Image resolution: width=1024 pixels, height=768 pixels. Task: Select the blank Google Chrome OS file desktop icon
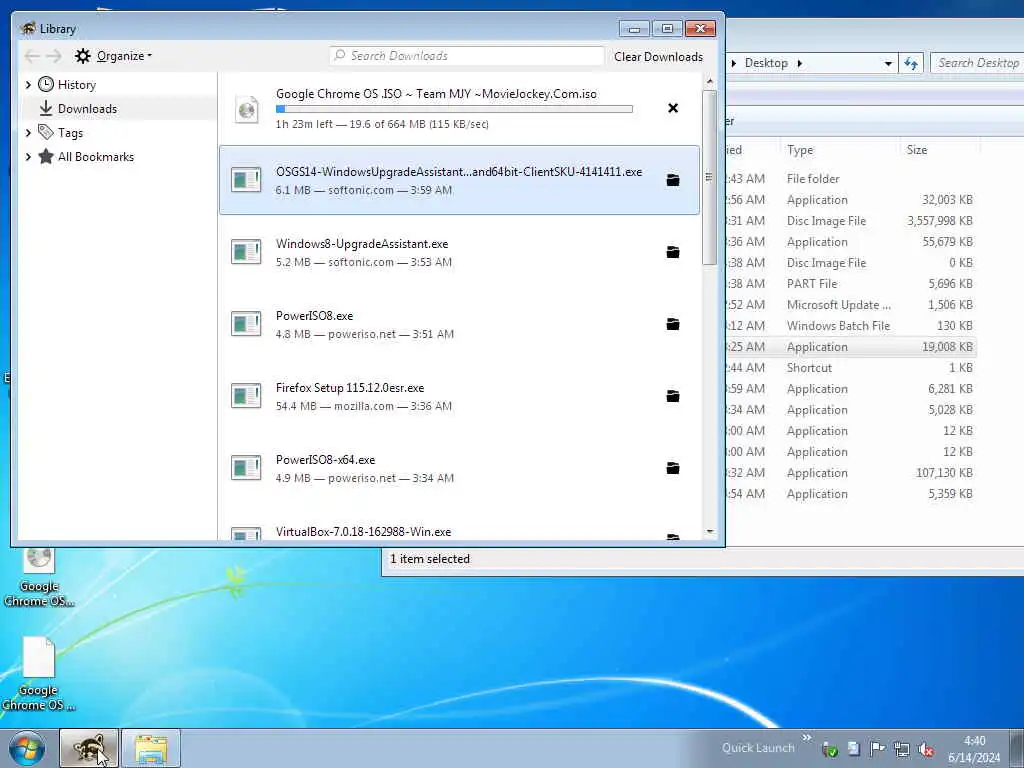click(39, 674)
